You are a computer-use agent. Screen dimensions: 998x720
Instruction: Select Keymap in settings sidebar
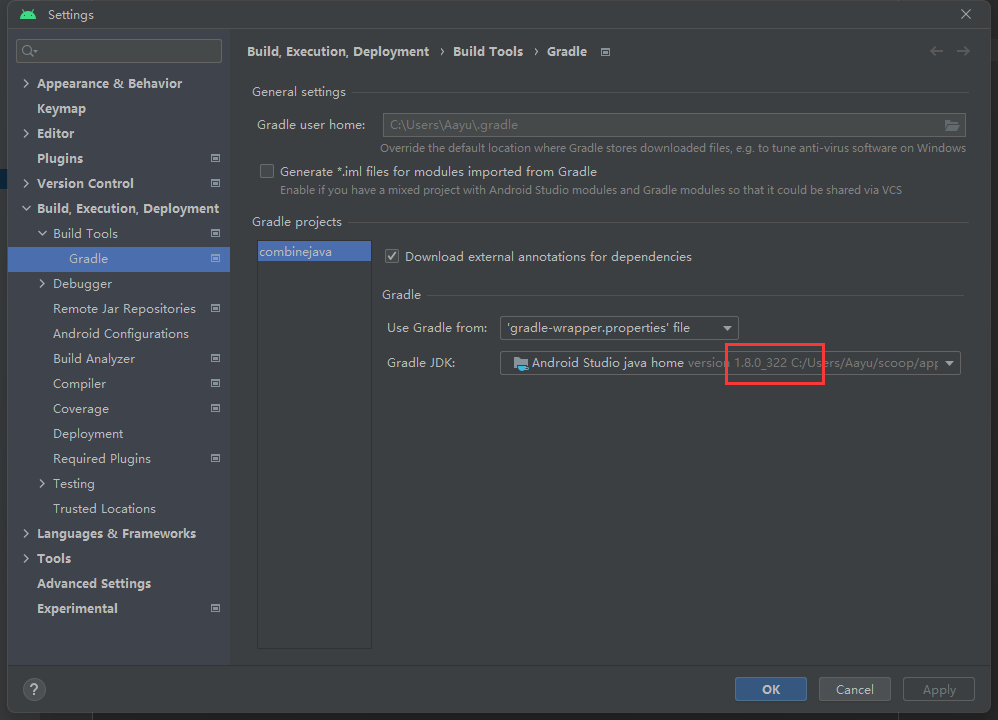point(61,108)
